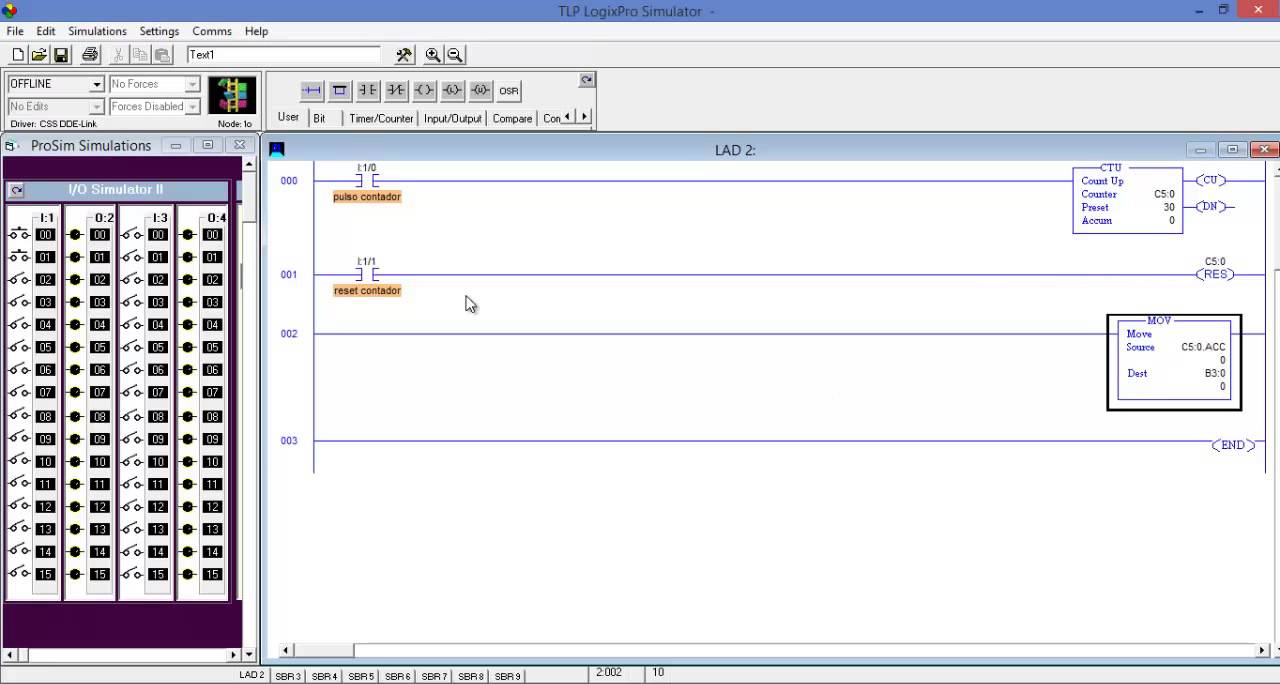Open the Edit menu
This screenshot has width=1280, height=684.
[x=46, y=31]
